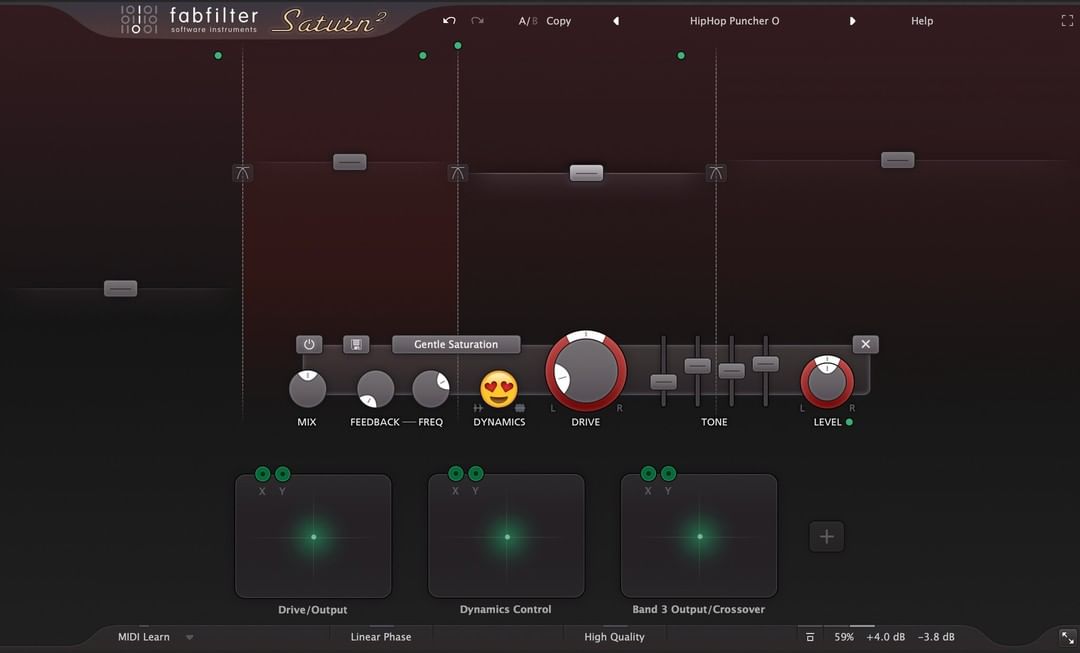The image size is (1080, 653).
Task: Click the band save preset floppy icon
Action: (x=356, y=344)
